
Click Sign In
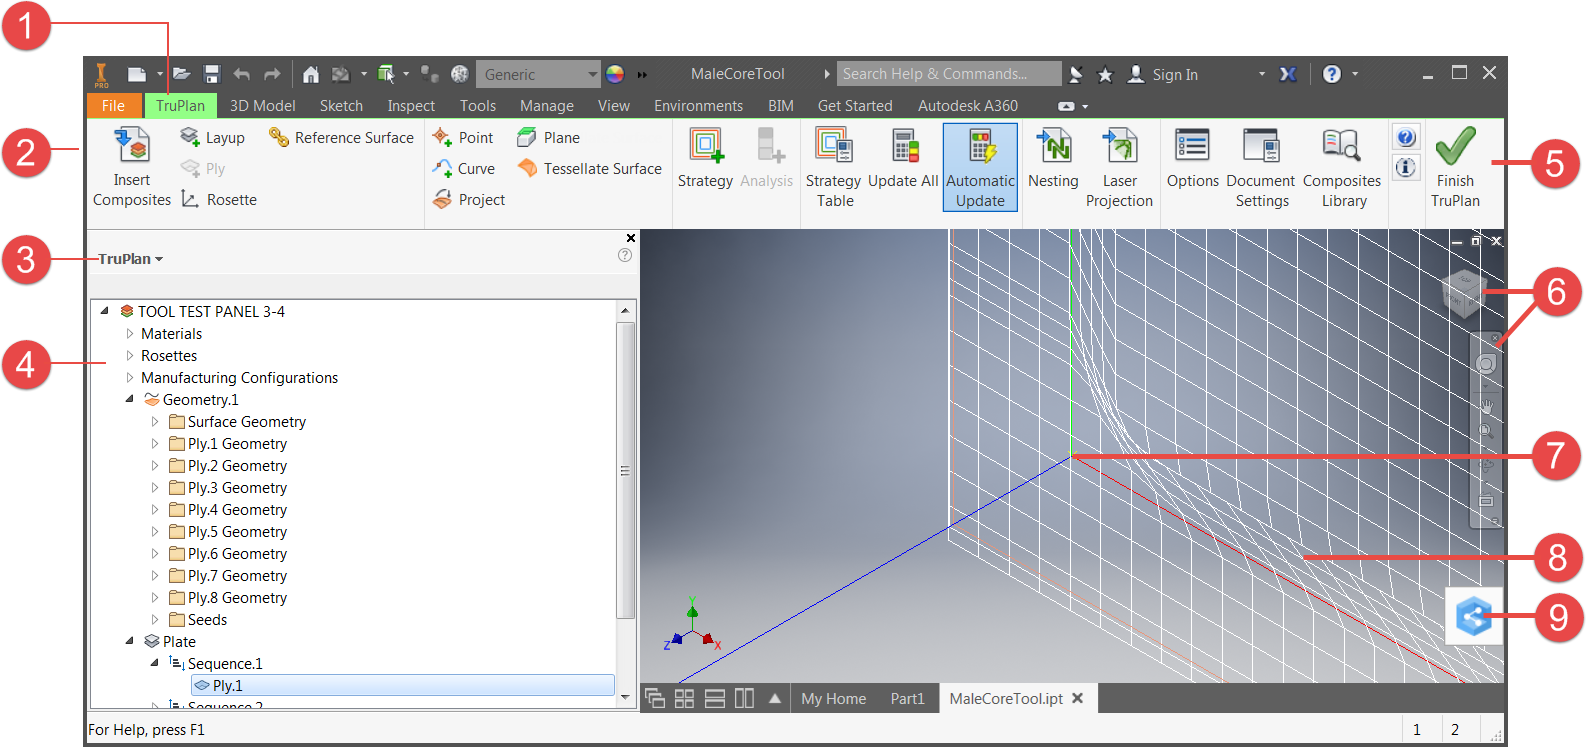pos(1174,74)
